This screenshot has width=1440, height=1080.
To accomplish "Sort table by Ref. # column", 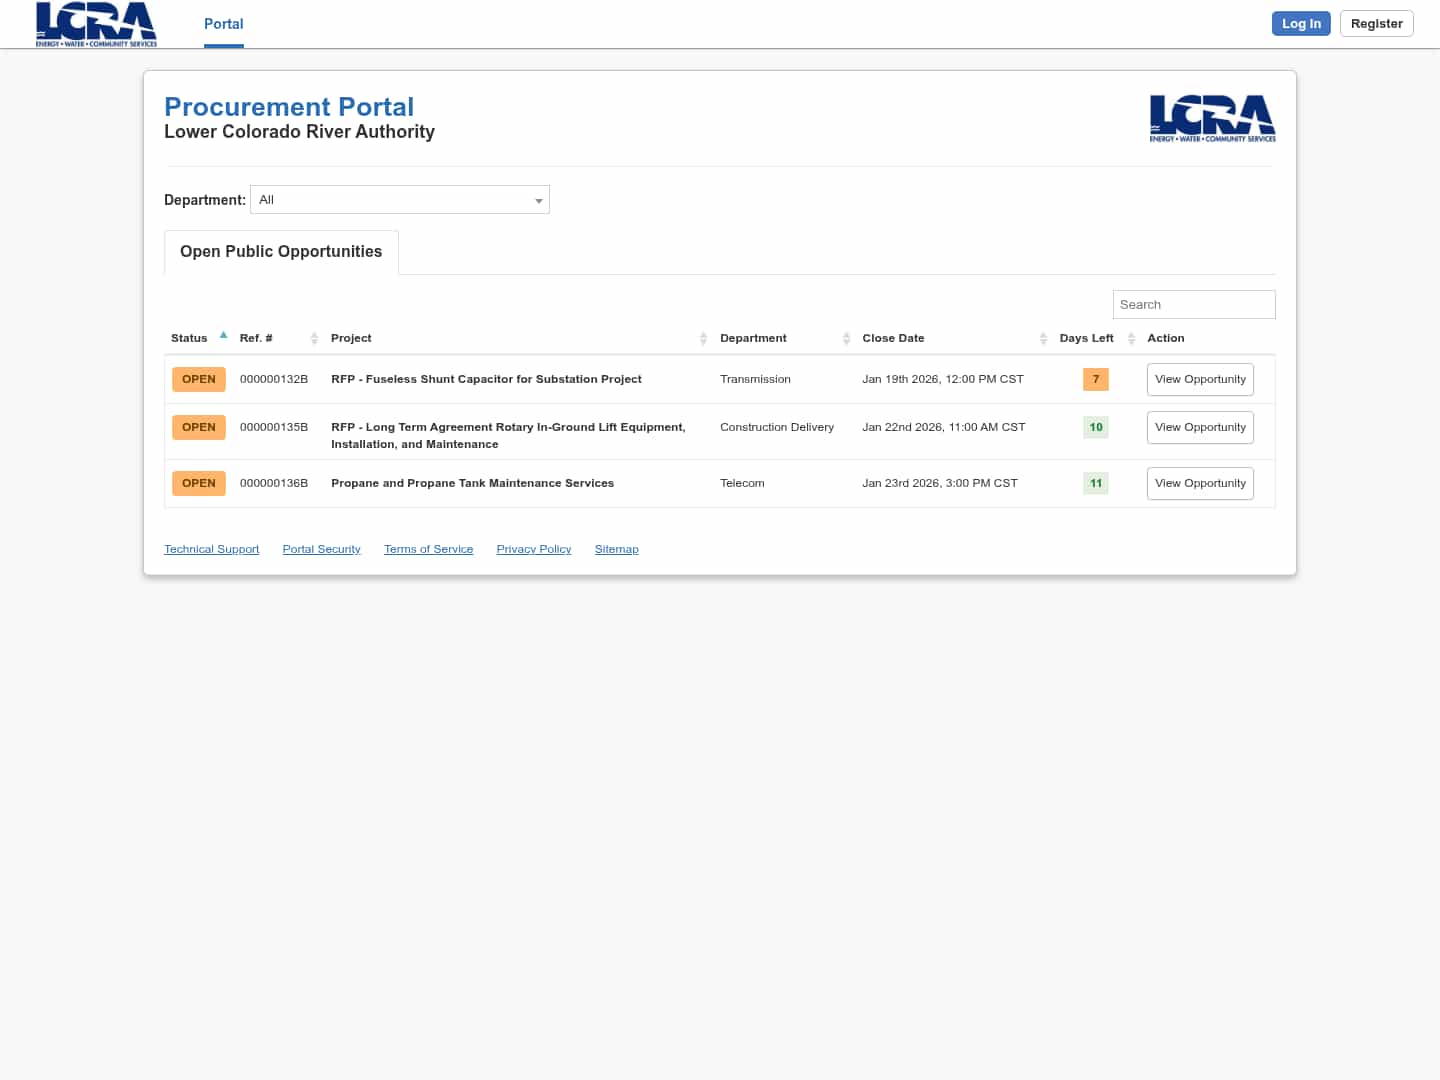I will coord(314,339).
